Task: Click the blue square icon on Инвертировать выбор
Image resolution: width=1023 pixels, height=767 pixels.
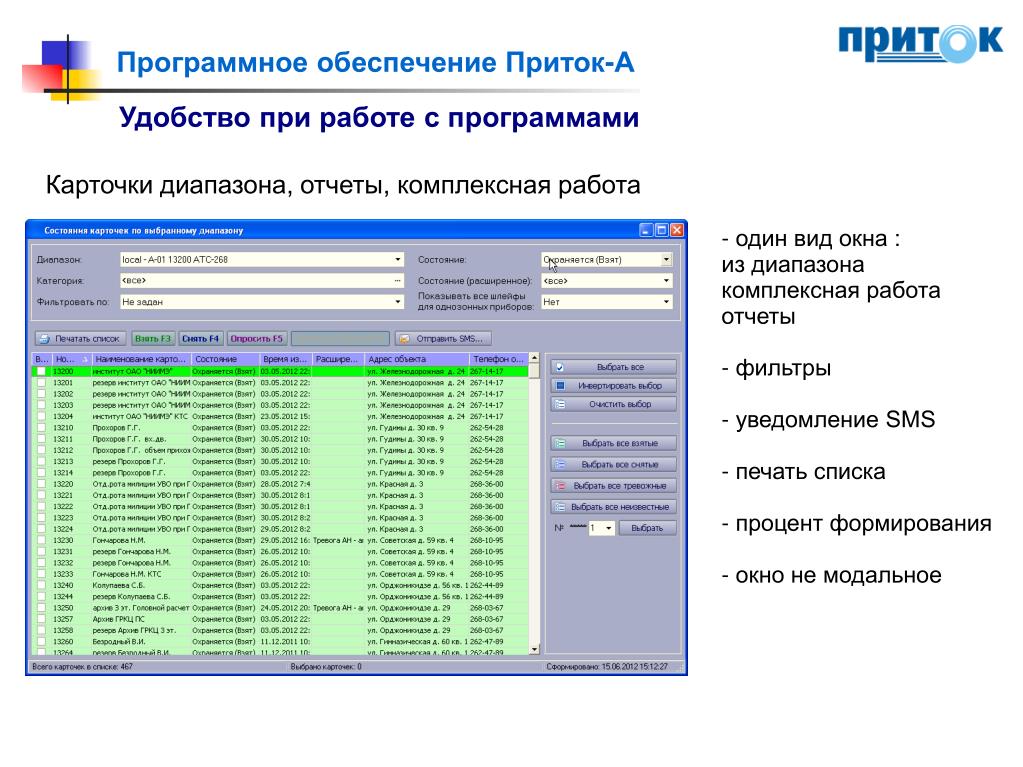Action: 560,385
